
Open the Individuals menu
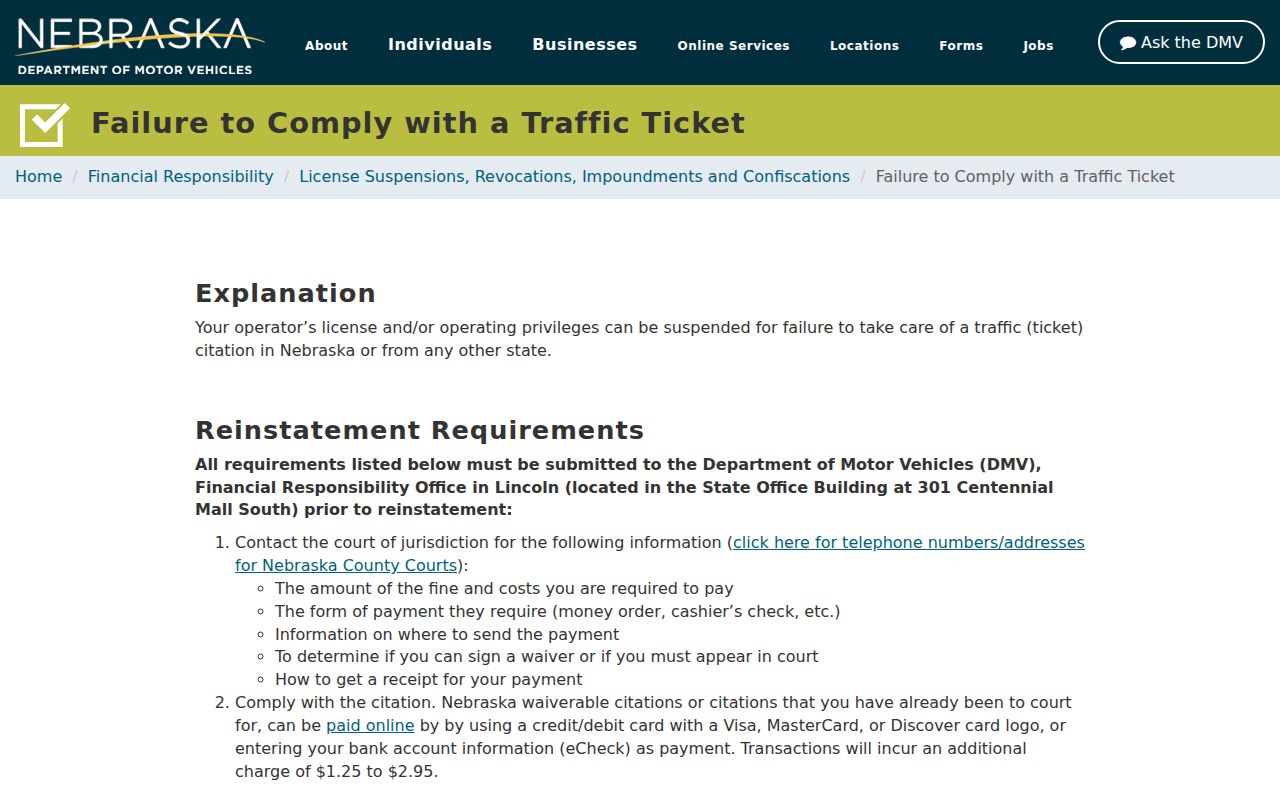coord(440,44)
